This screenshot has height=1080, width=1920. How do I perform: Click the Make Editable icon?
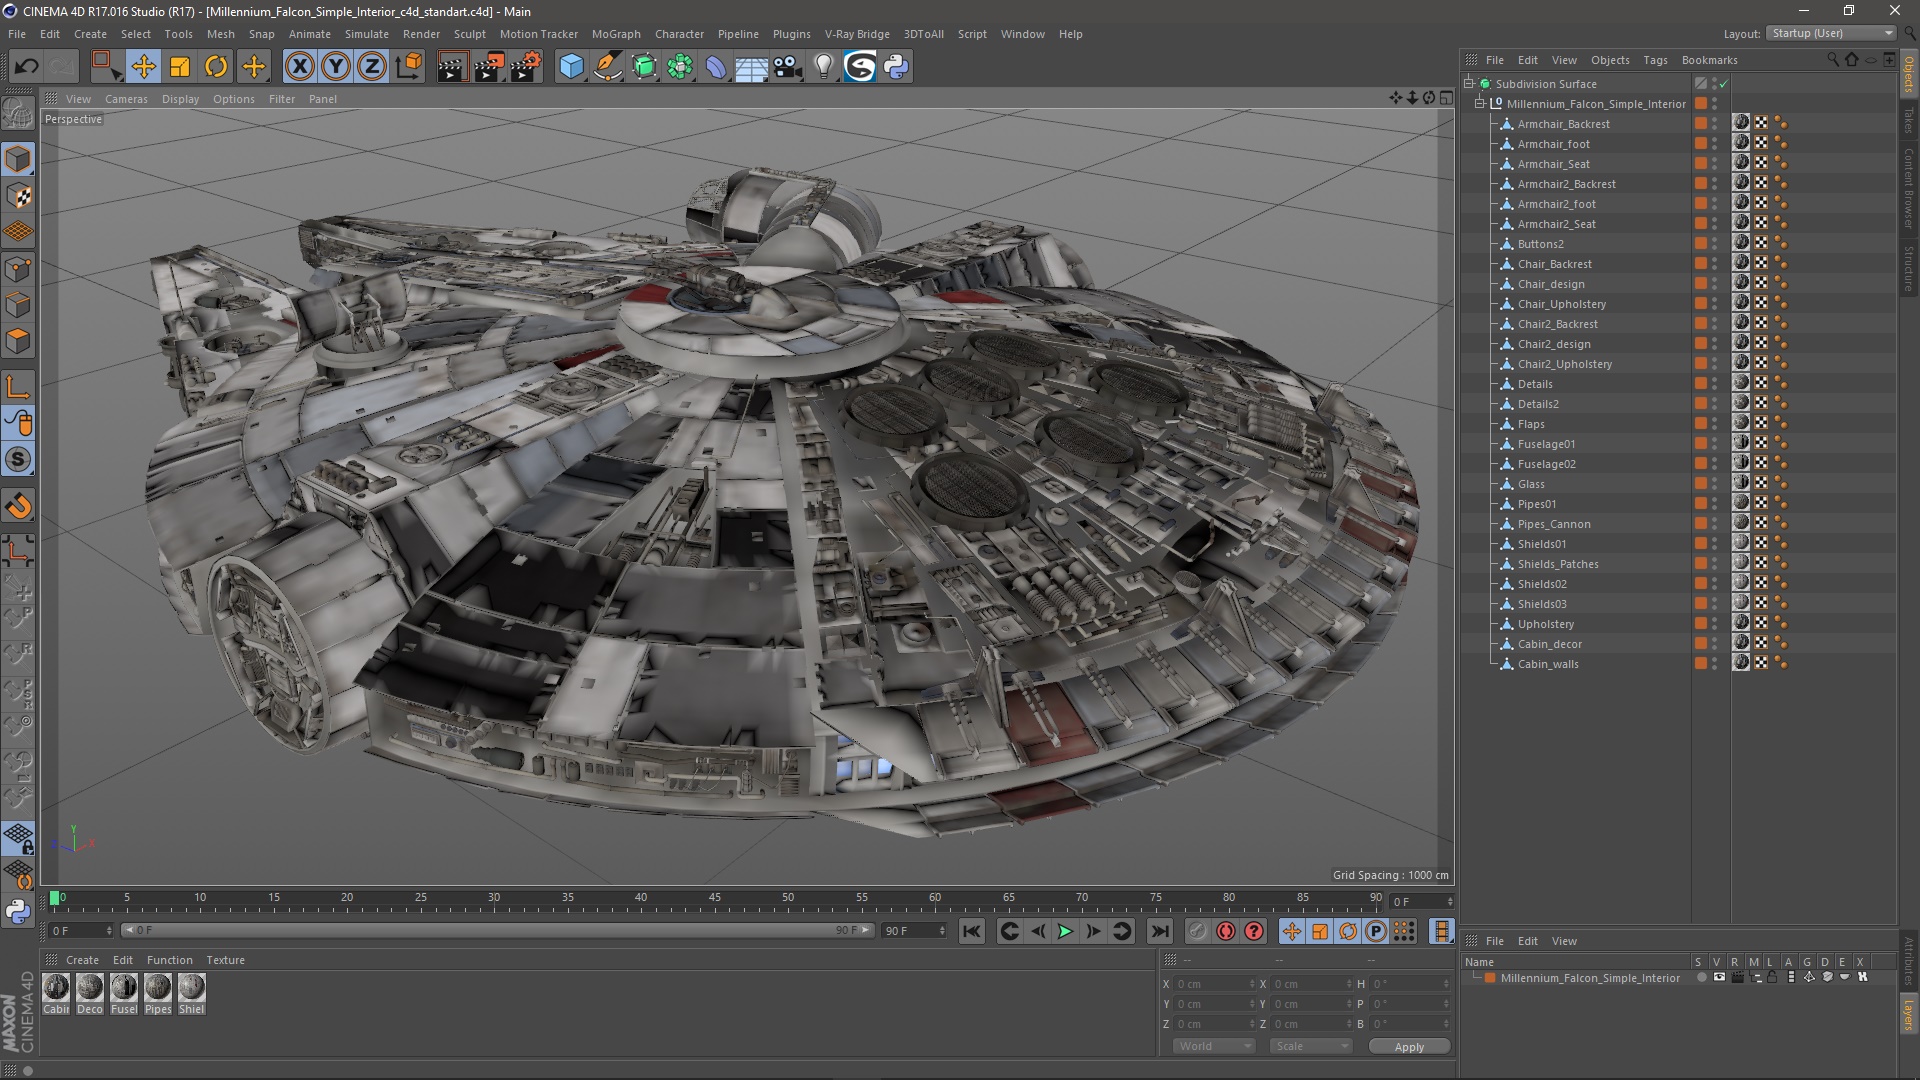(x=18, y=115)
